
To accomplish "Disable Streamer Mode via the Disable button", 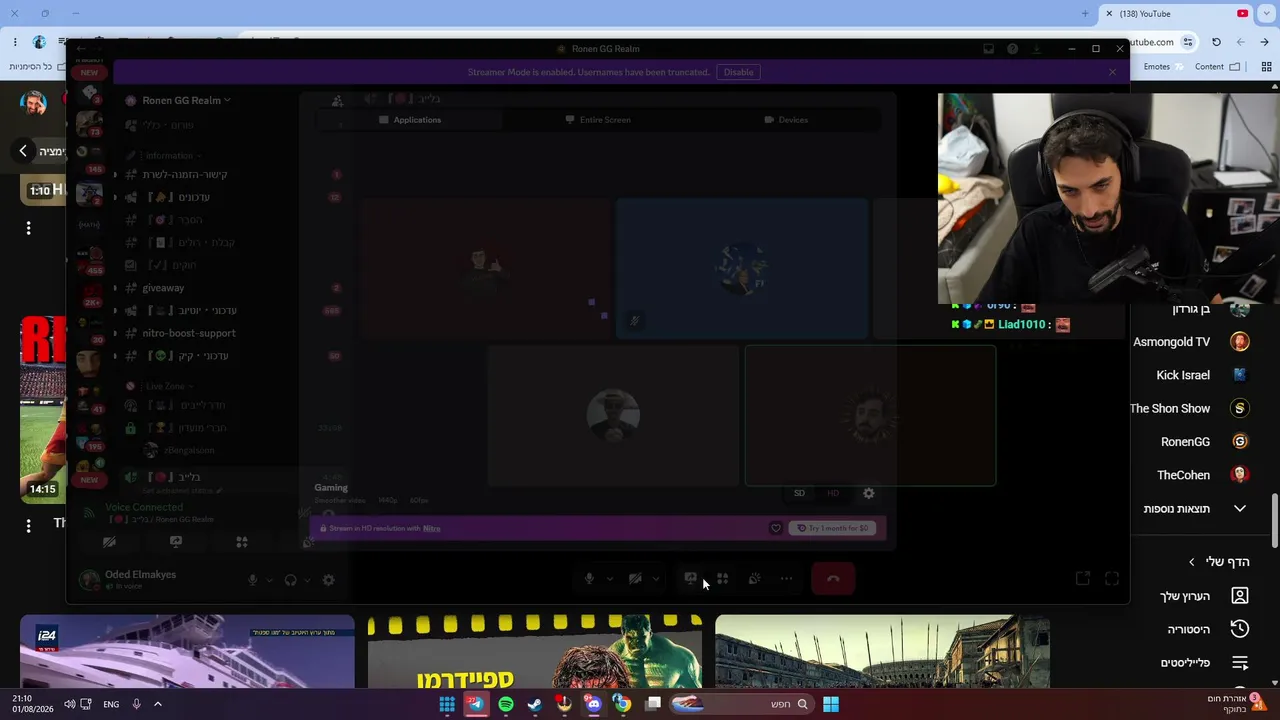I will pyautogui.click(x=738, y=72).
